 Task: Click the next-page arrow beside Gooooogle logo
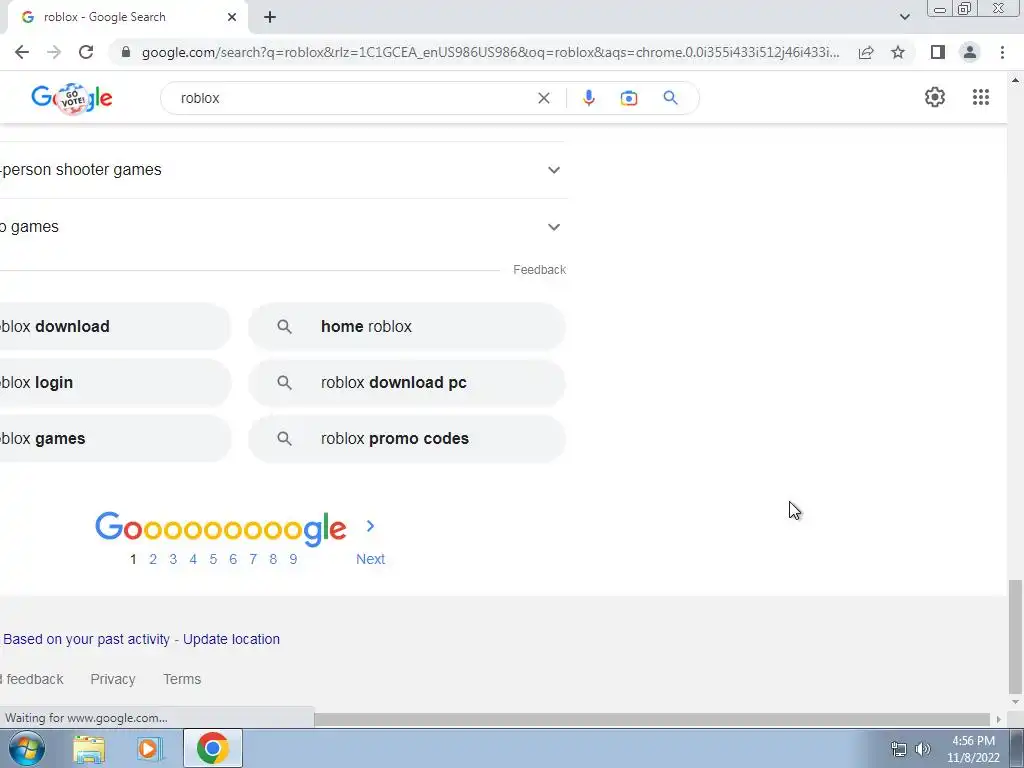pyautogui.click(x=370, y=526)
